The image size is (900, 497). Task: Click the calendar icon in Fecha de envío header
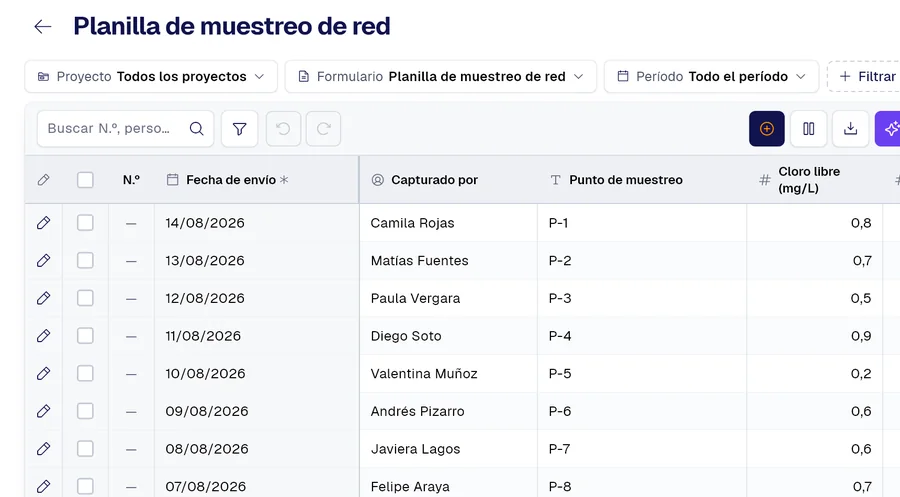(172, 180)
